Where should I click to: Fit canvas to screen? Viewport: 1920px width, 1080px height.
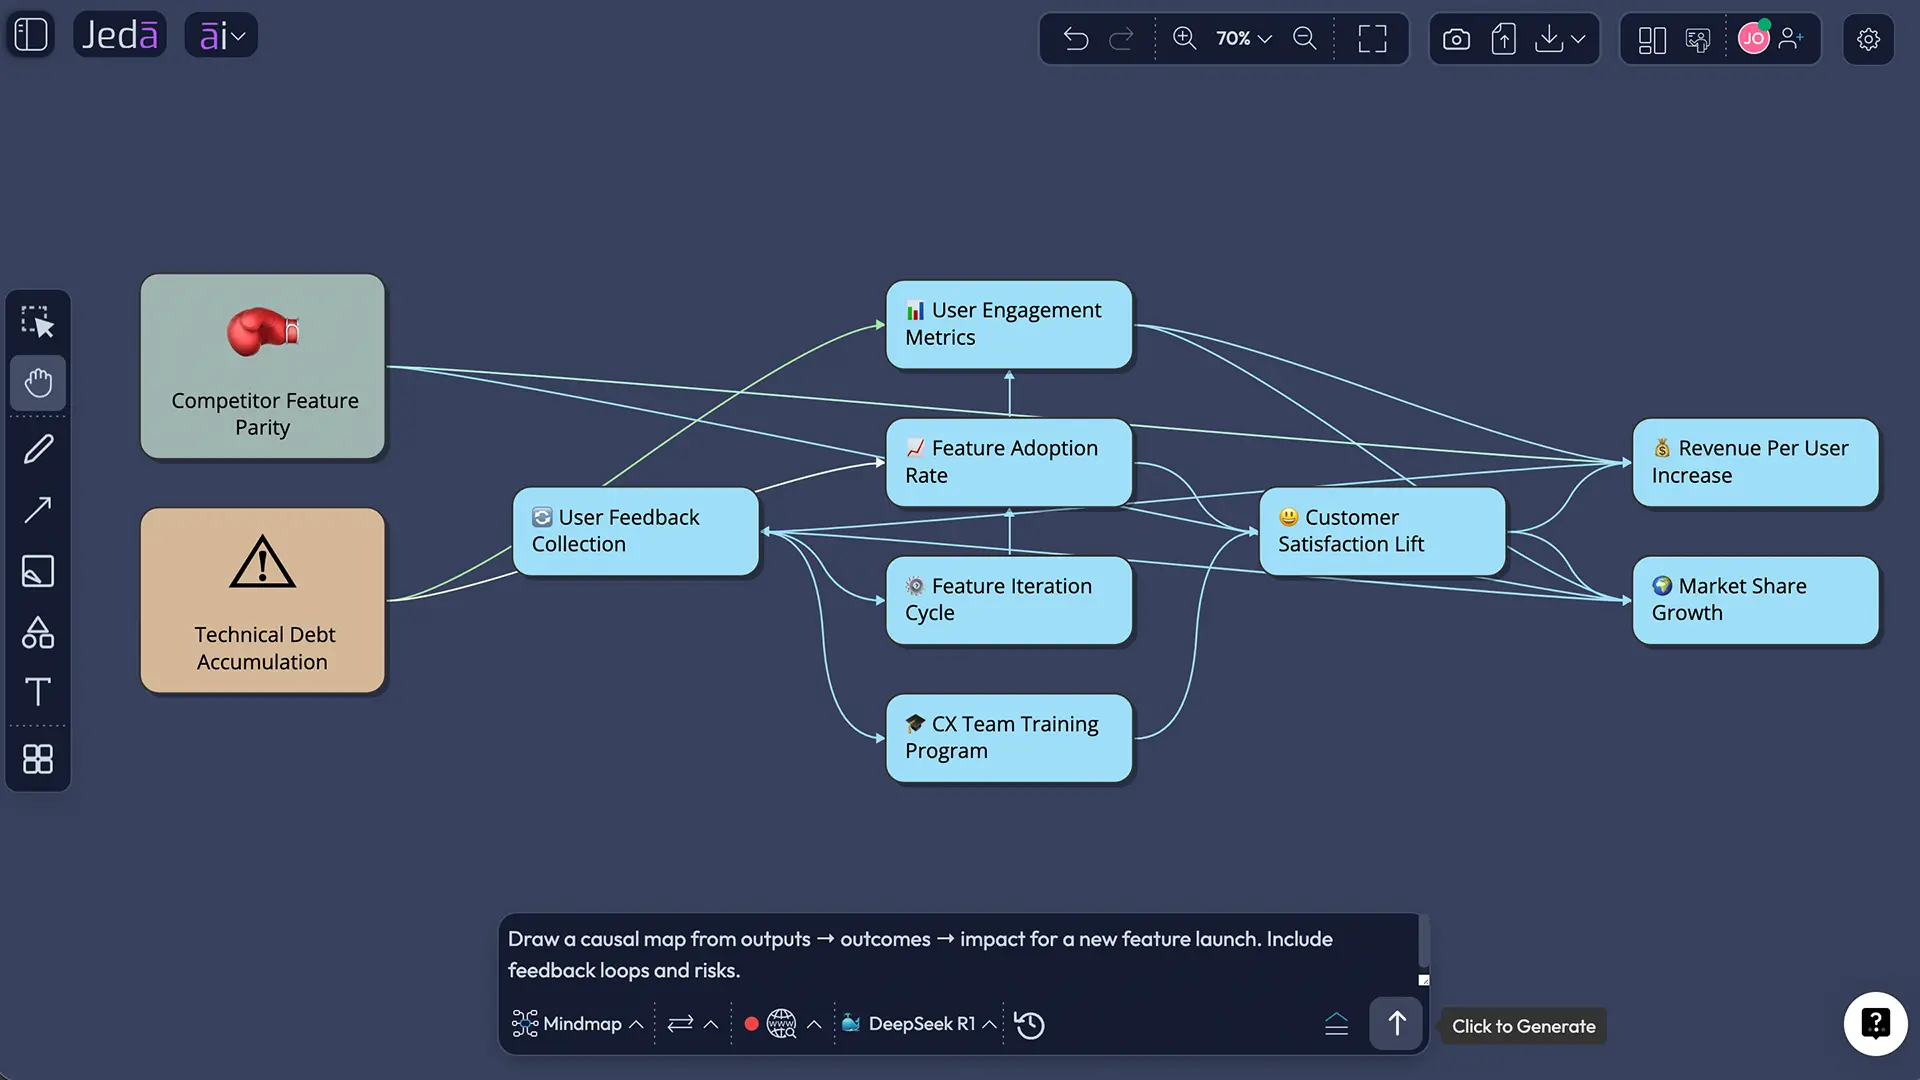pyautogui.click(x=1372, y=39)
